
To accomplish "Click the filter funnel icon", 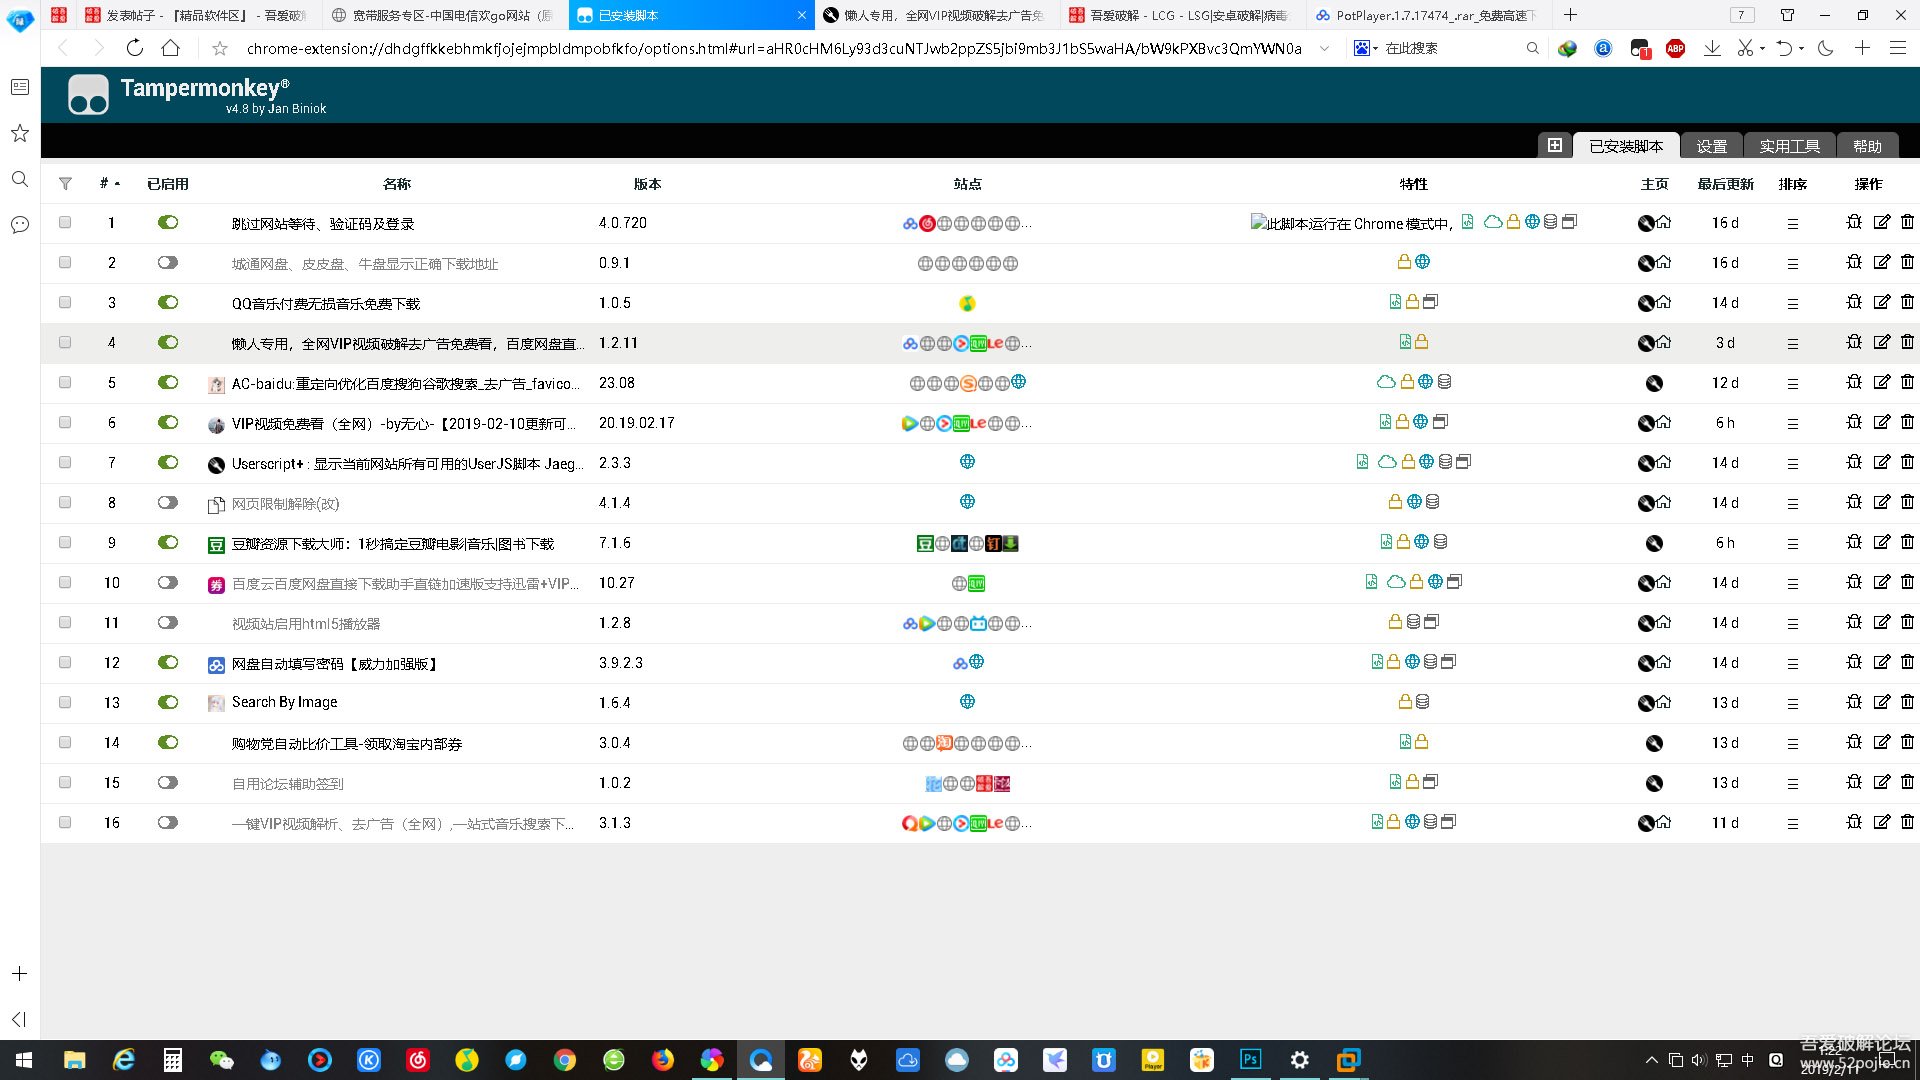I will [65, 184].
